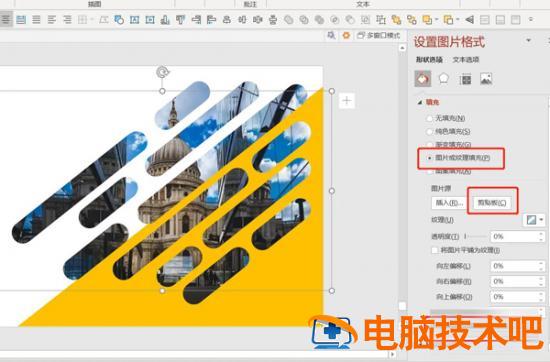Screen dimensions: 550x362
Task: Open the toolbar overflow arrow at far right
Action: point(531,19)
